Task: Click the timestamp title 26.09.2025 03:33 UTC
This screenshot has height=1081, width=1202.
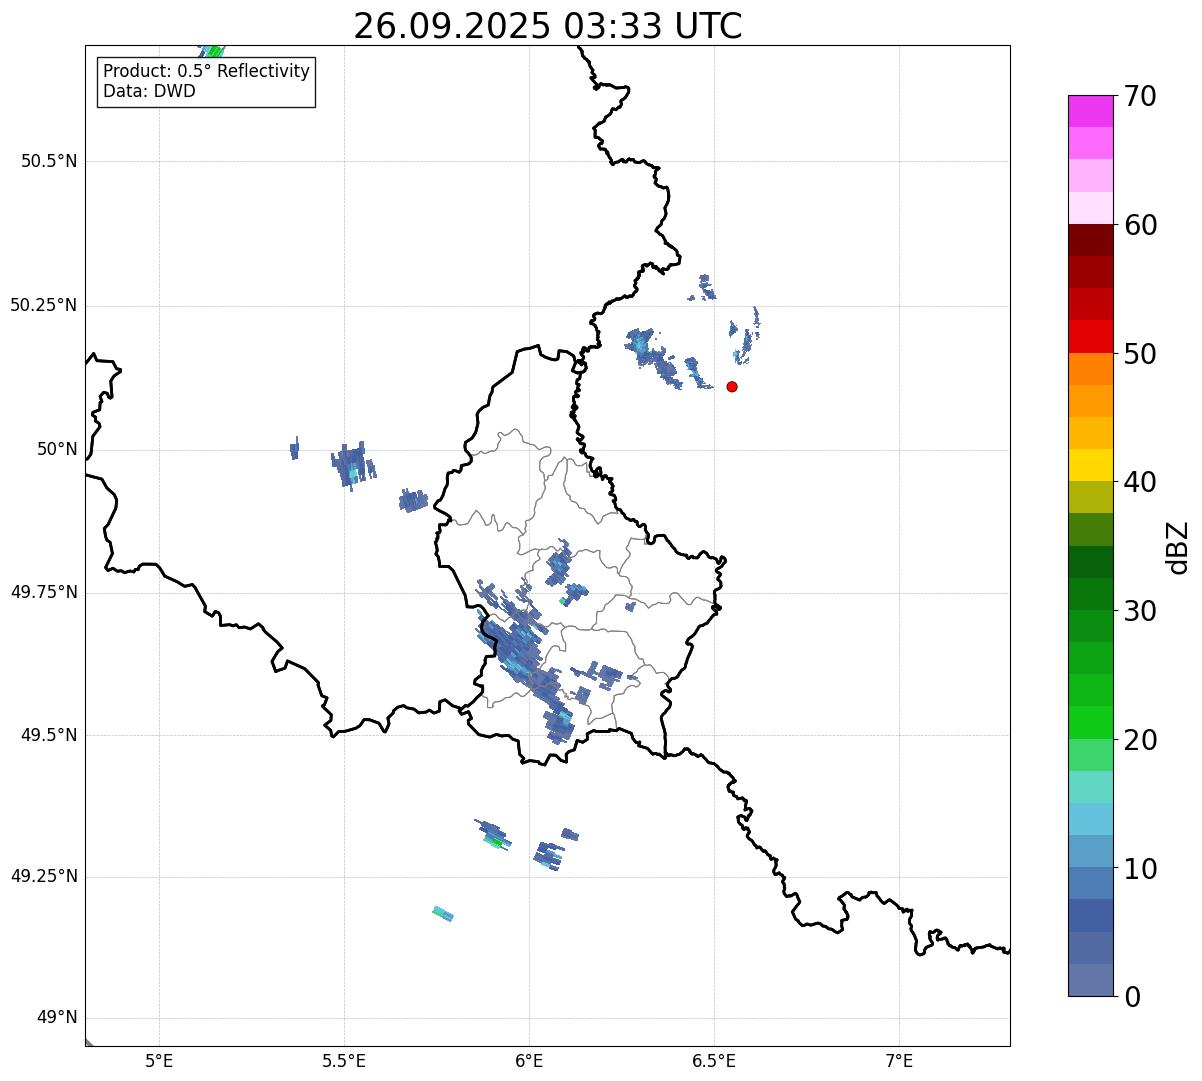Action: [548, 26]
